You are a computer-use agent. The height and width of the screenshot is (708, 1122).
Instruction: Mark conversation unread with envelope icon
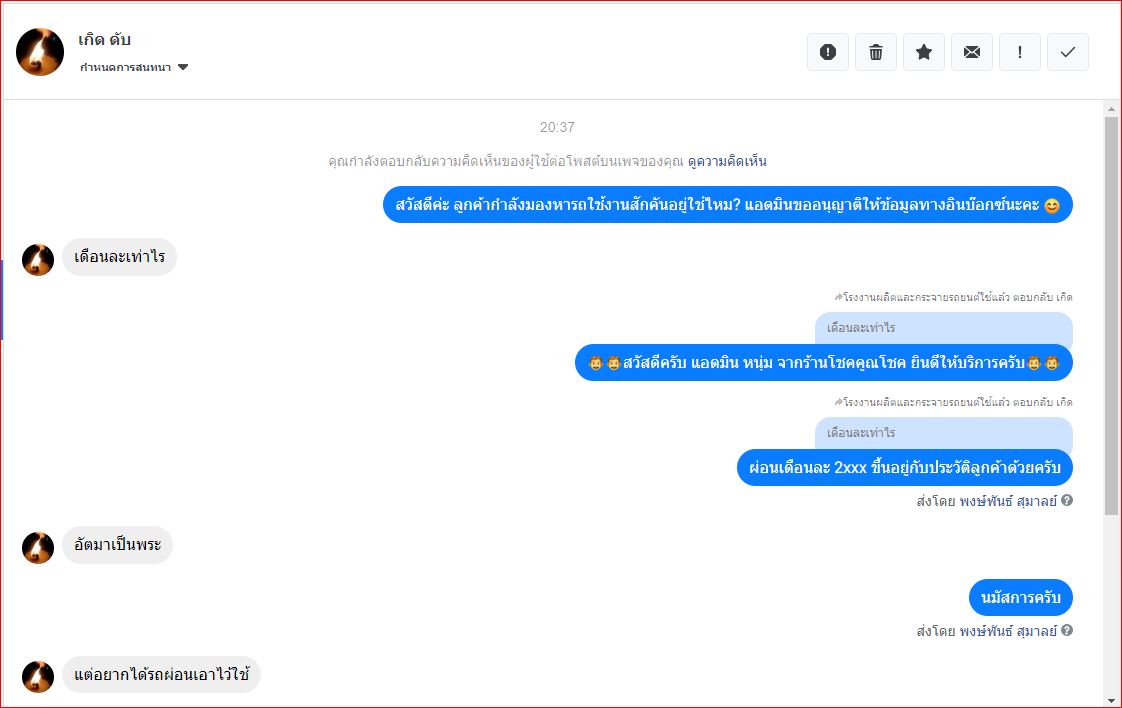pyautogui.click(x=972, y=52)
